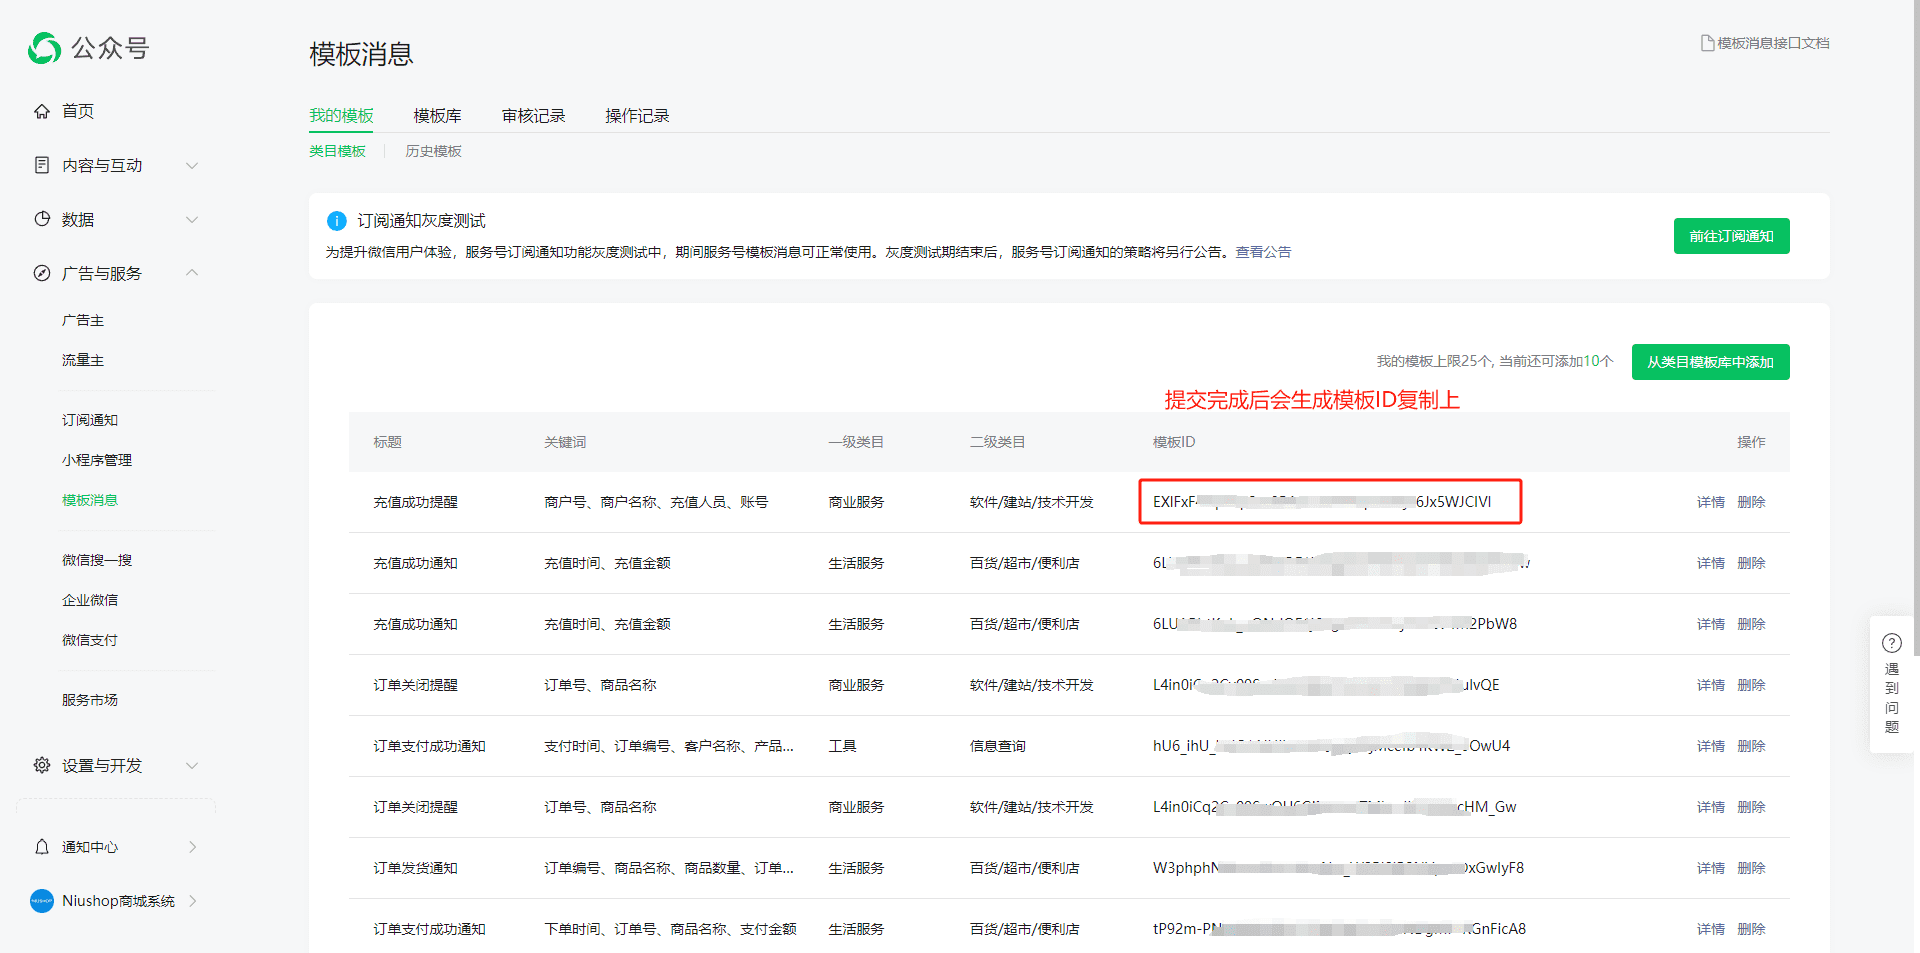1920x953 pixels.
Task: Click the 设置与开发 gear icon
Action: 42,765
